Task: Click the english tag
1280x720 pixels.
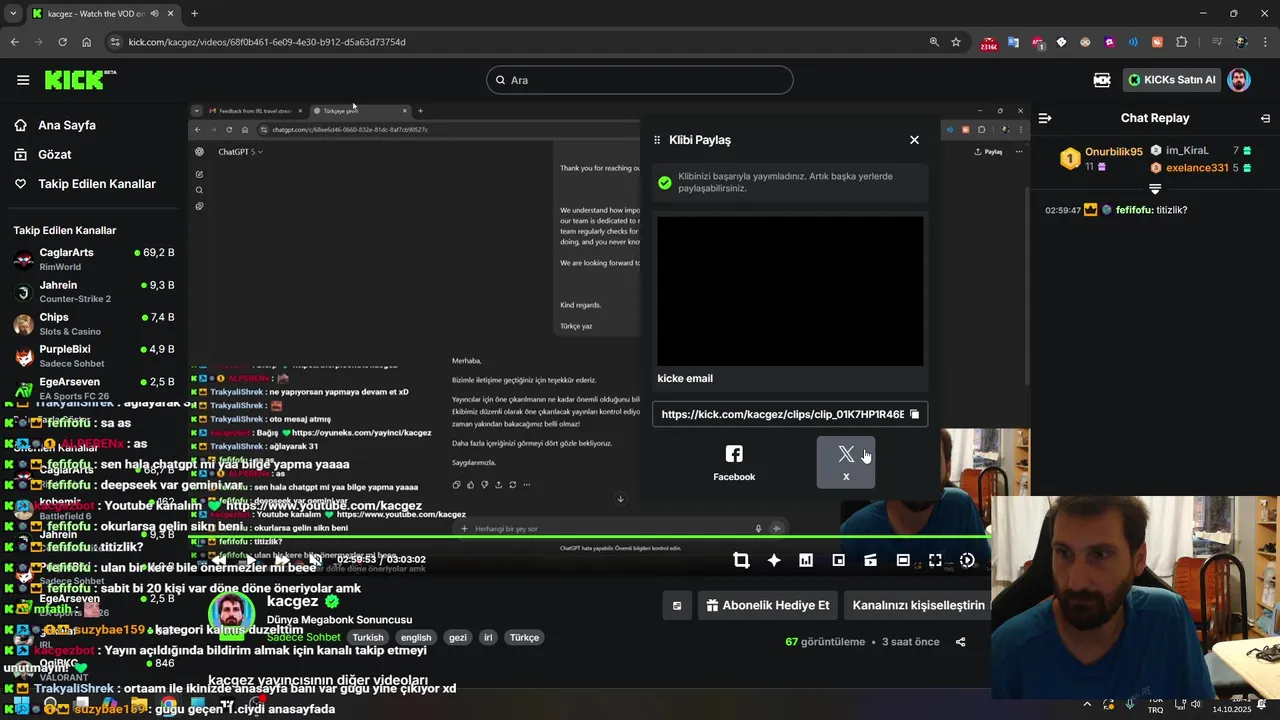Action: click(x=416, y=637)
